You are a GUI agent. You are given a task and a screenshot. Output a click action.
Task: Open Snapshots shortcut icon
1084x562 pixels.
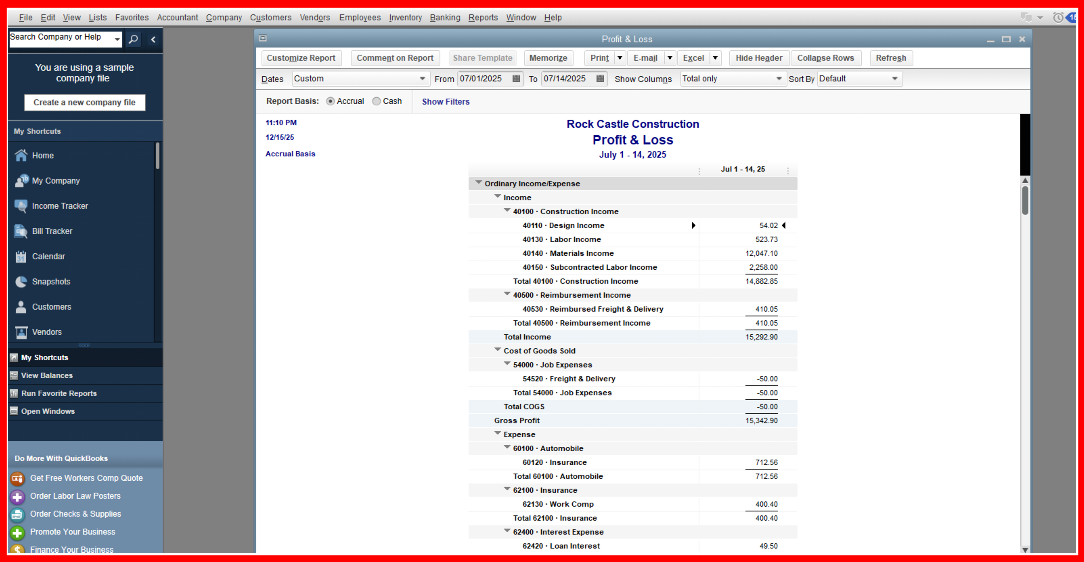coord(21,281)
